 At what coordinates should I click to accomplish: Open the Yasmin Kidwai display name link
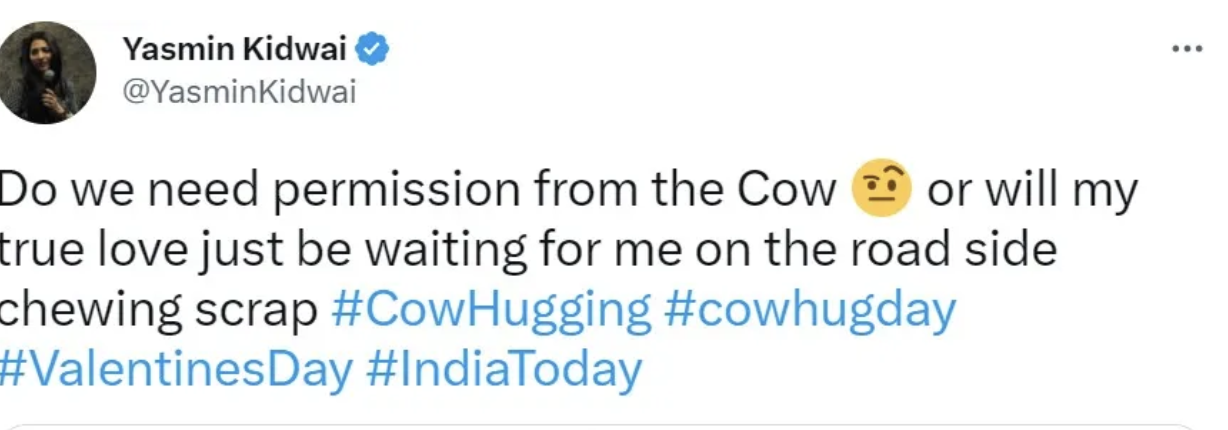click(236, 49)
